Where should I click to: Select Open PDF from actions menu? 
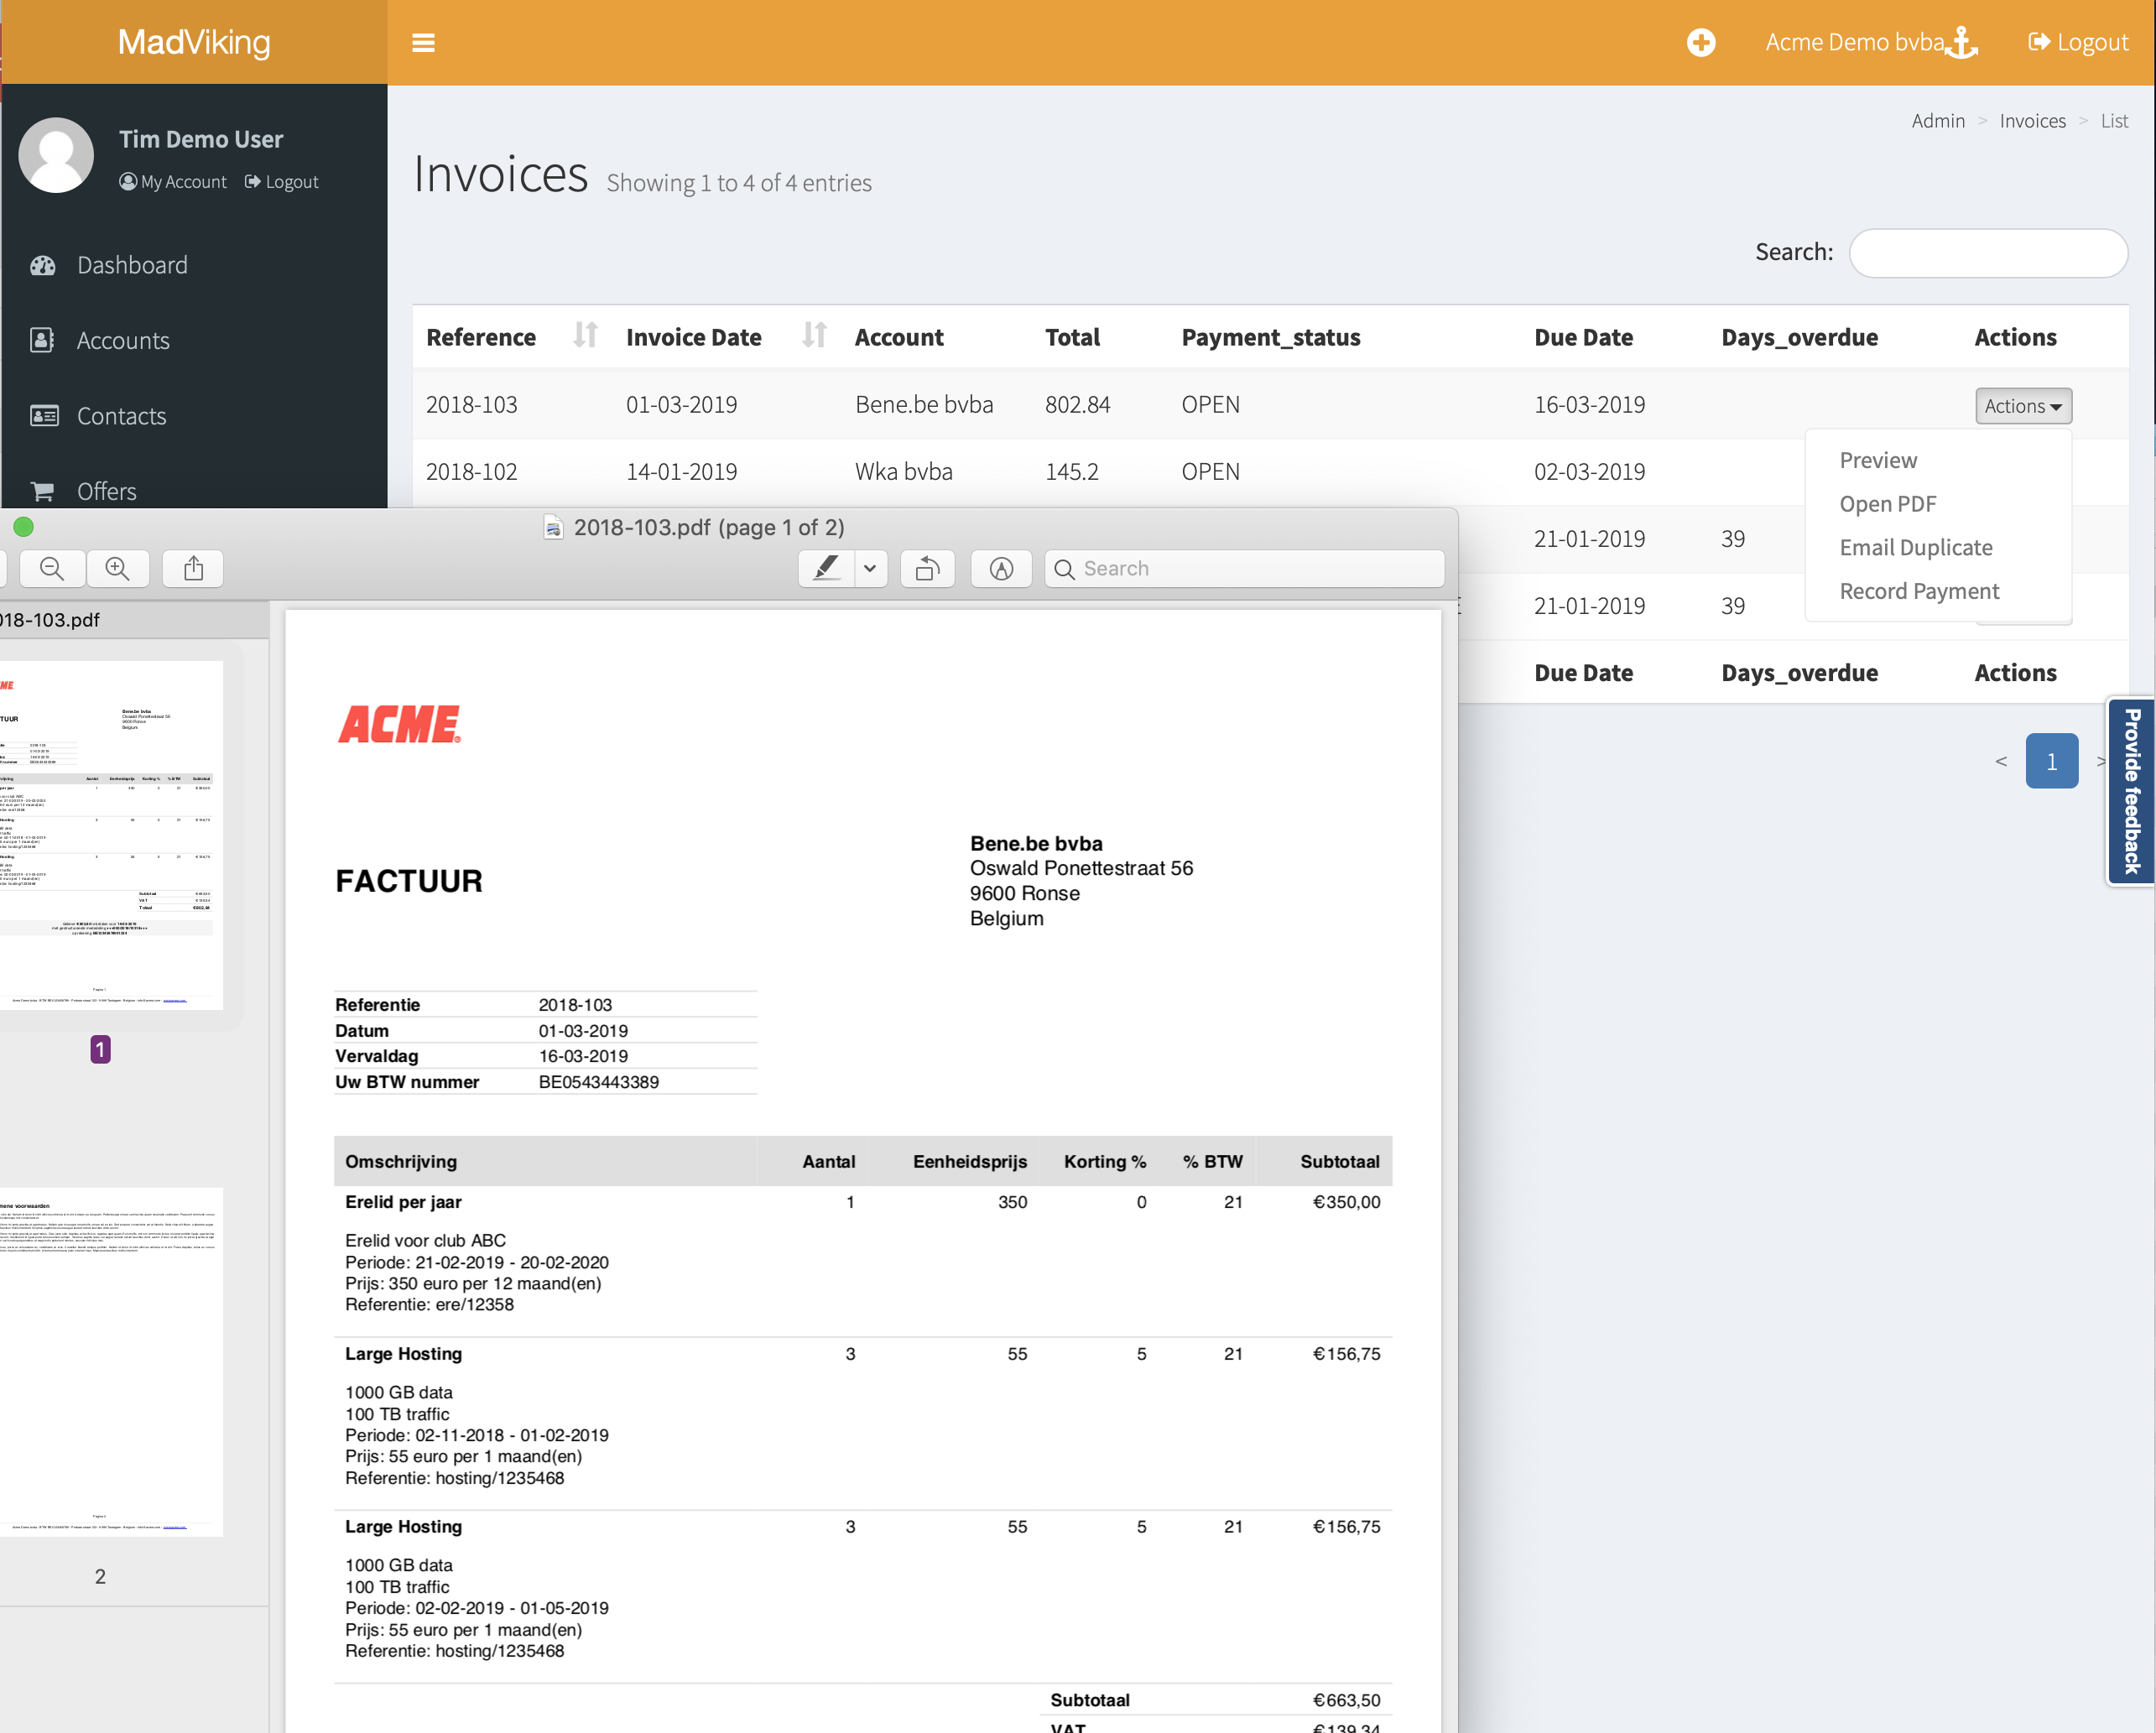(1887, 504)
